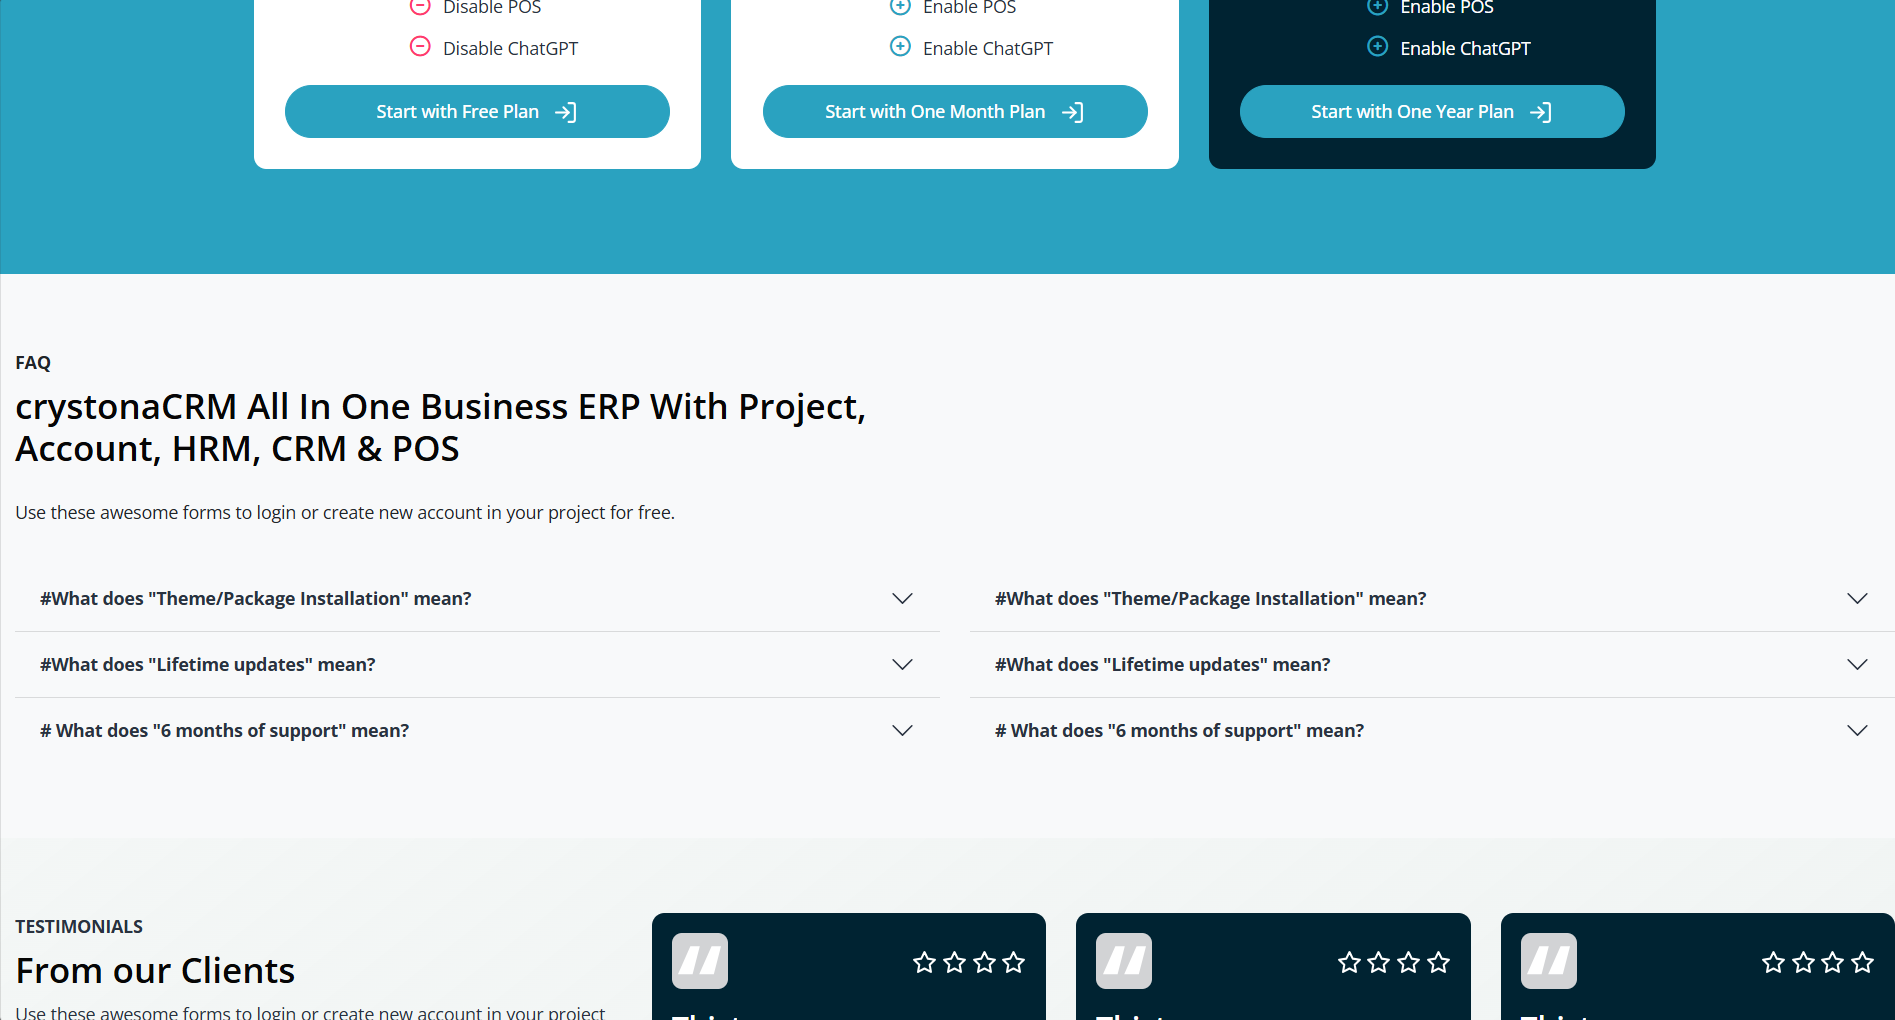
Task: Click the Start with Free Plan button
Action: tap(476, 112)
